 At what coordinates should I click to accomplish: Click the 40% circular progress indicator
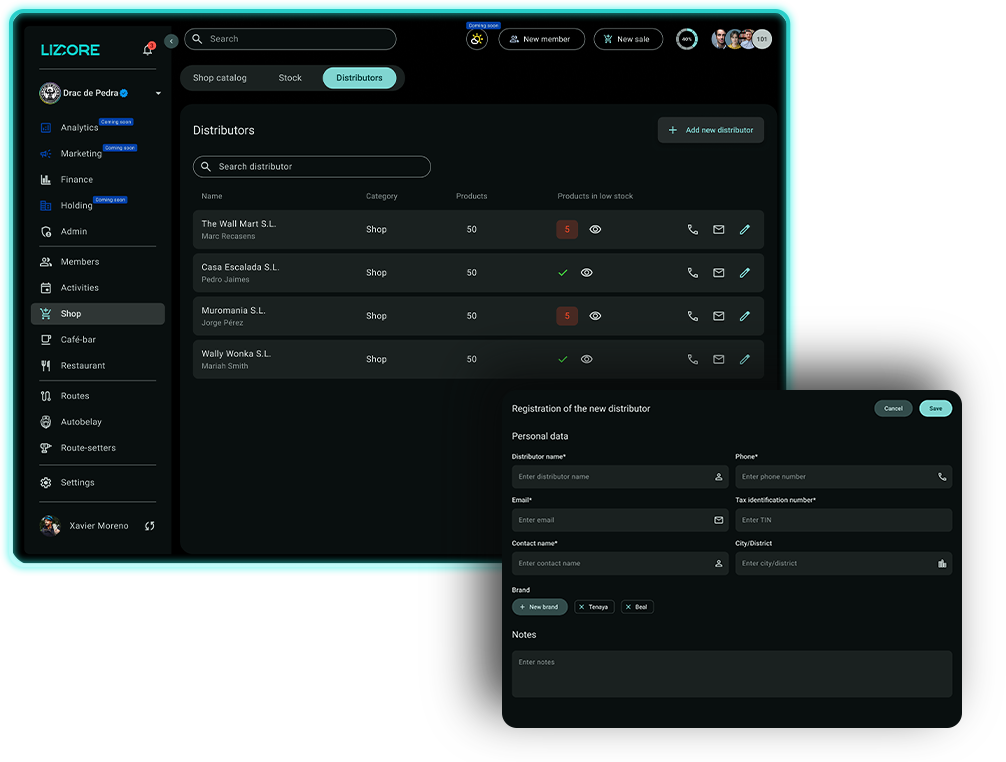pyautogui.click(x=686, y=39)
